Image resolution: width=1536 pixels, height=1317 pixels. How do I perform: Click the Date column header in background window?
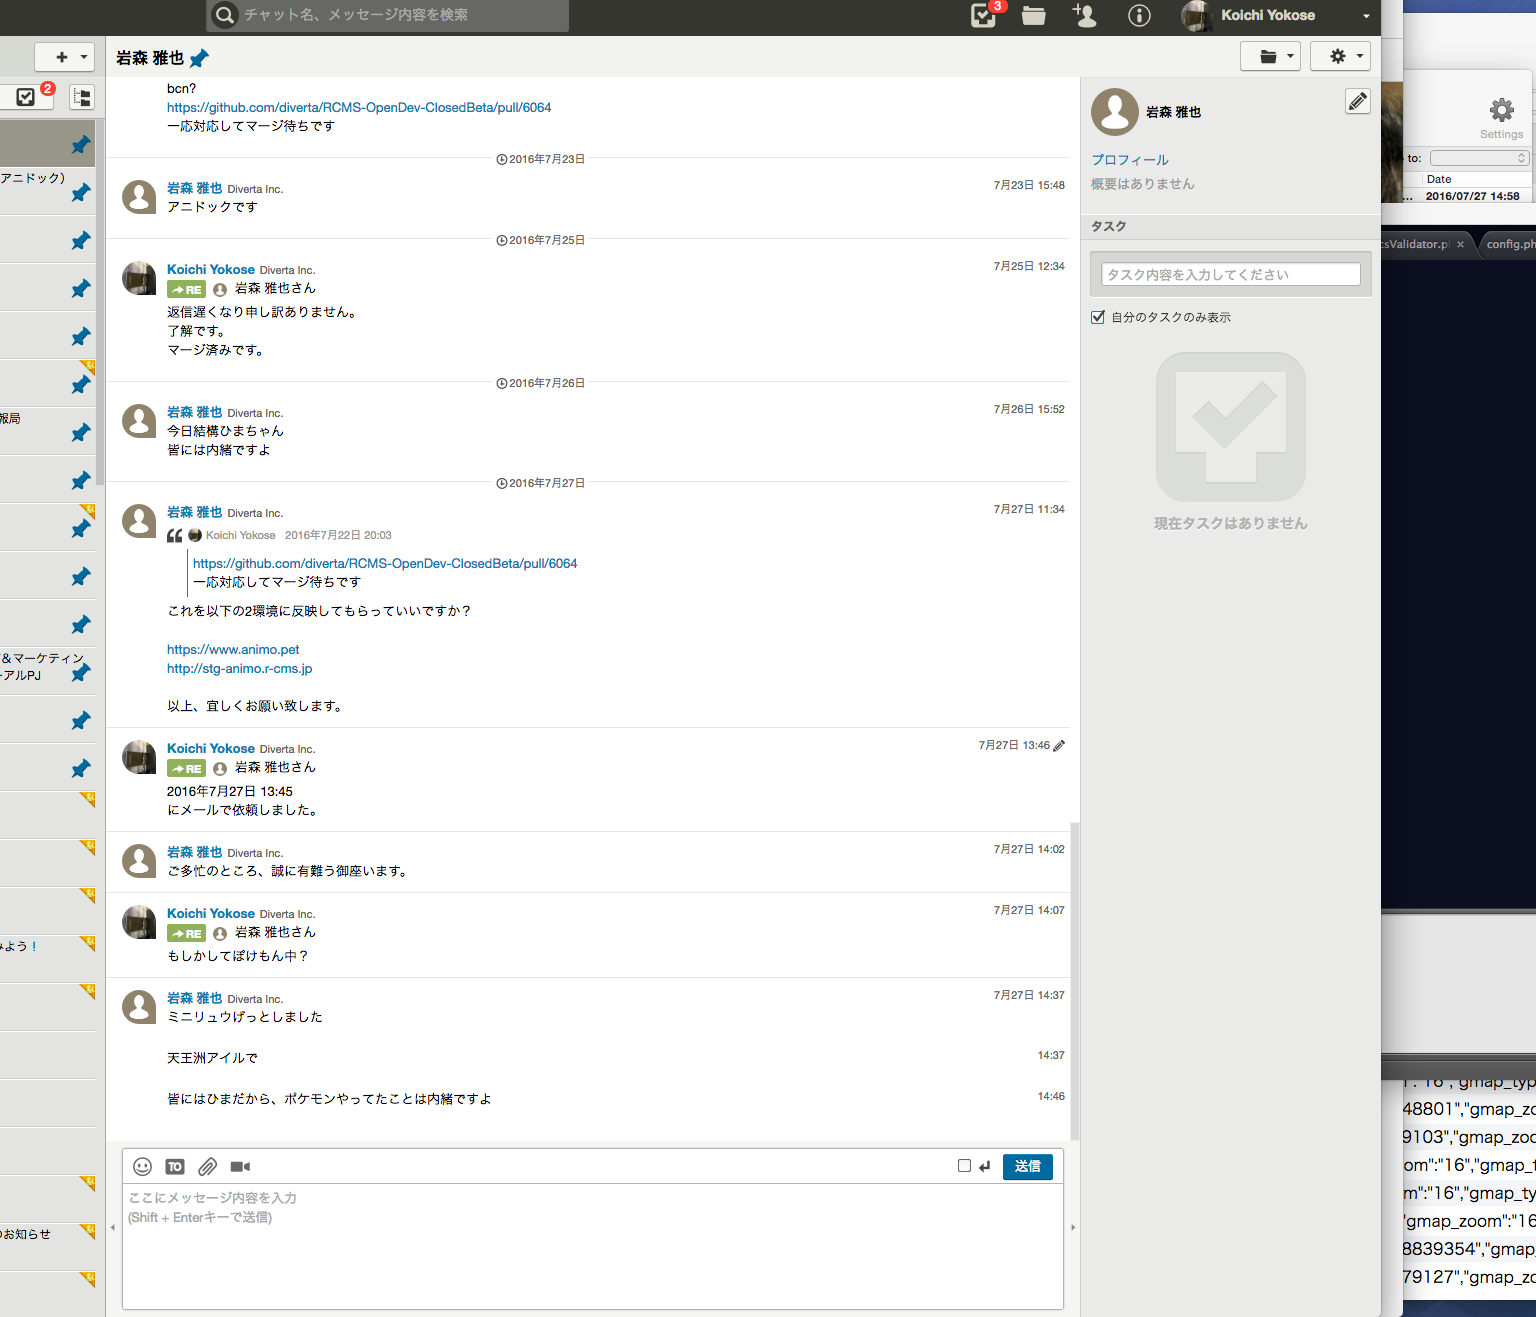(x=1439, y=179)
